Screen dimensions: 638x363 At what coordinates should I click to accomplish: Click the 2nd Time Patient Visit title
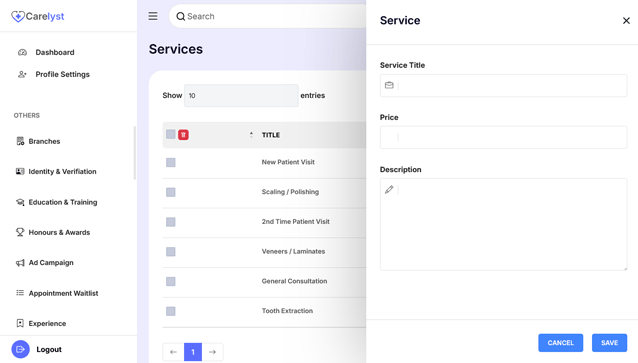[x=295, y=221]
